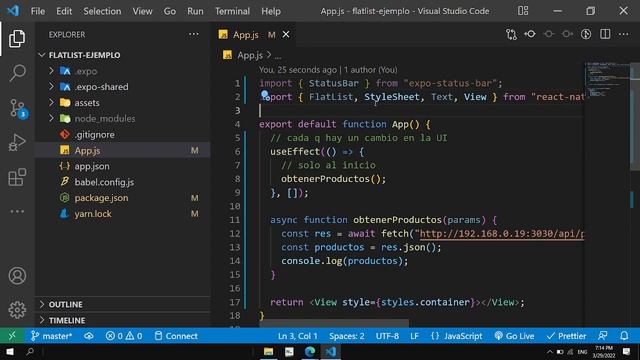The image size is (640, 360).
Task: Show additional activity bar views ellipsis
Action: tap(17, 211)
